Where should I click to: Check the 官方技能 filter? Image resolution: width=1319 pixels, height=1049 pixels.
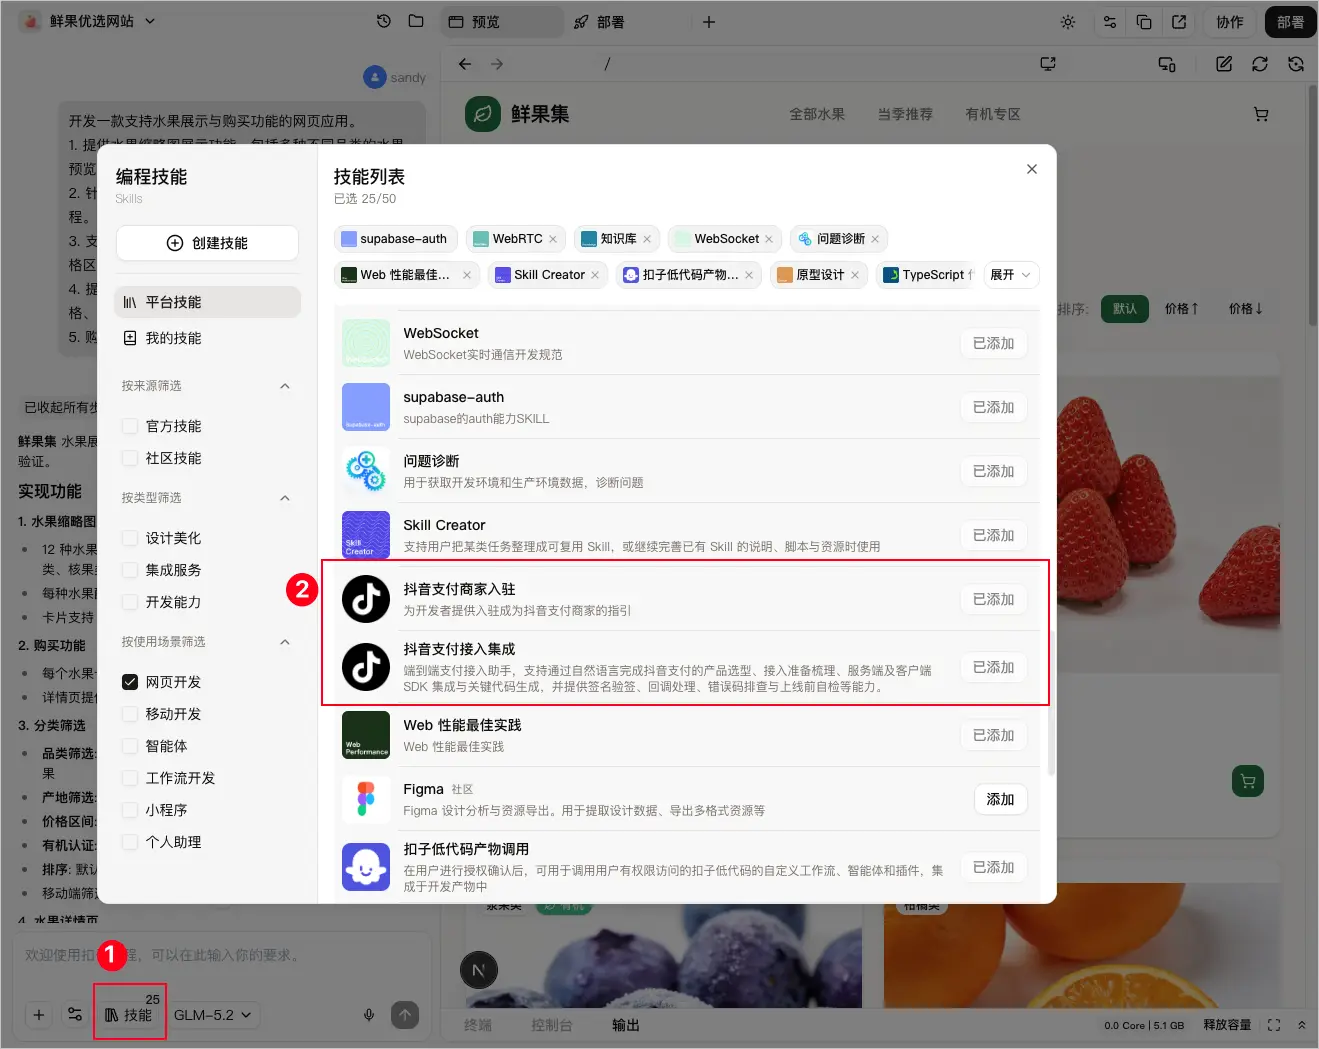pyautogui.click(x=130, y=426)
